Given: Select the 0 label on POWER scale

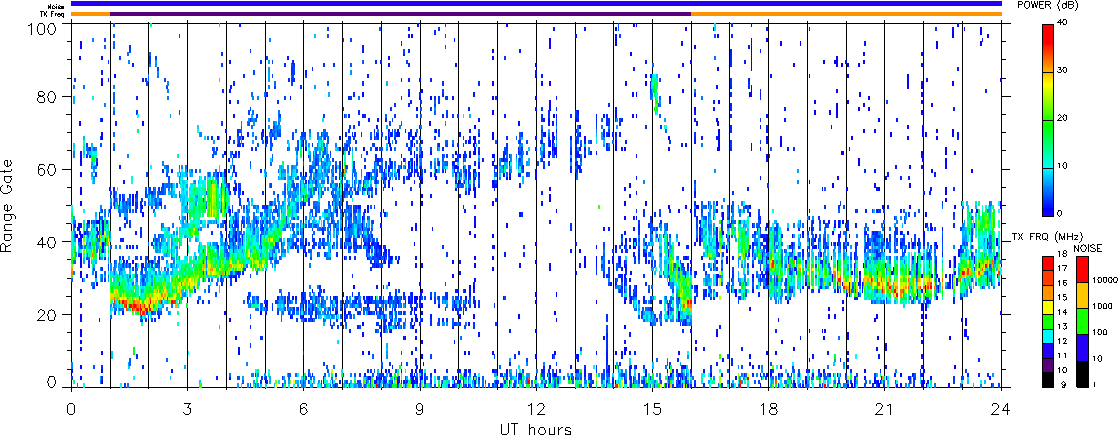Looking at the screenshot, I should pos(1062,213).
